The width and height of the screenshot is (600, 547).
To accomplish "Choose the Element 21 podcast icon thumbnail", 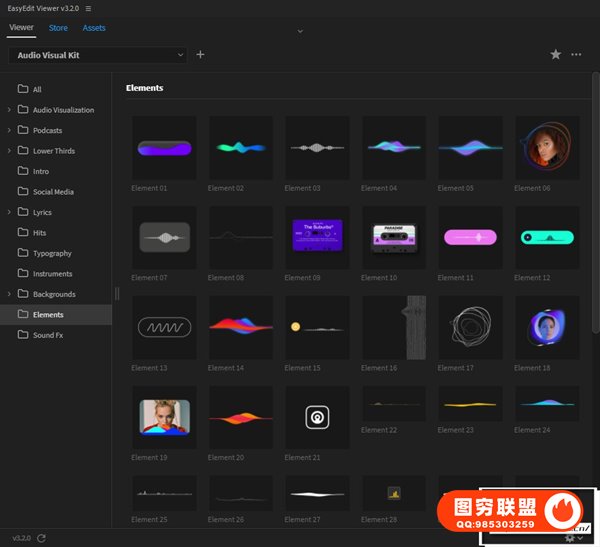I will point(316,417).
